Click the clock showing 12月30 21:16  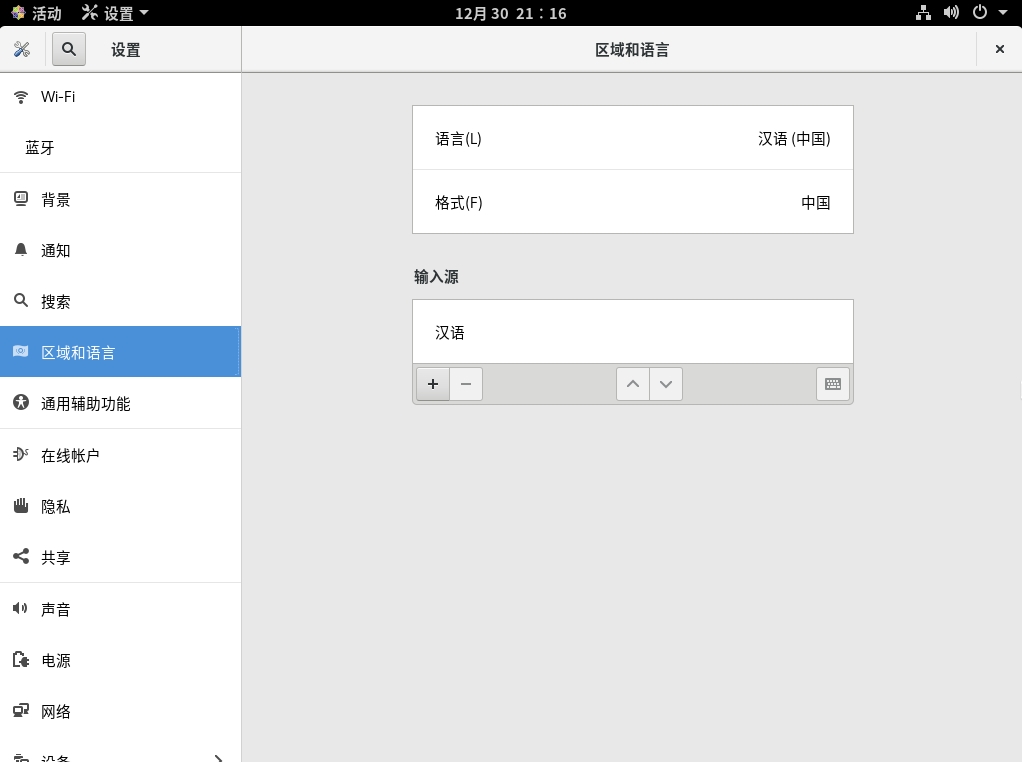[510, 13]
